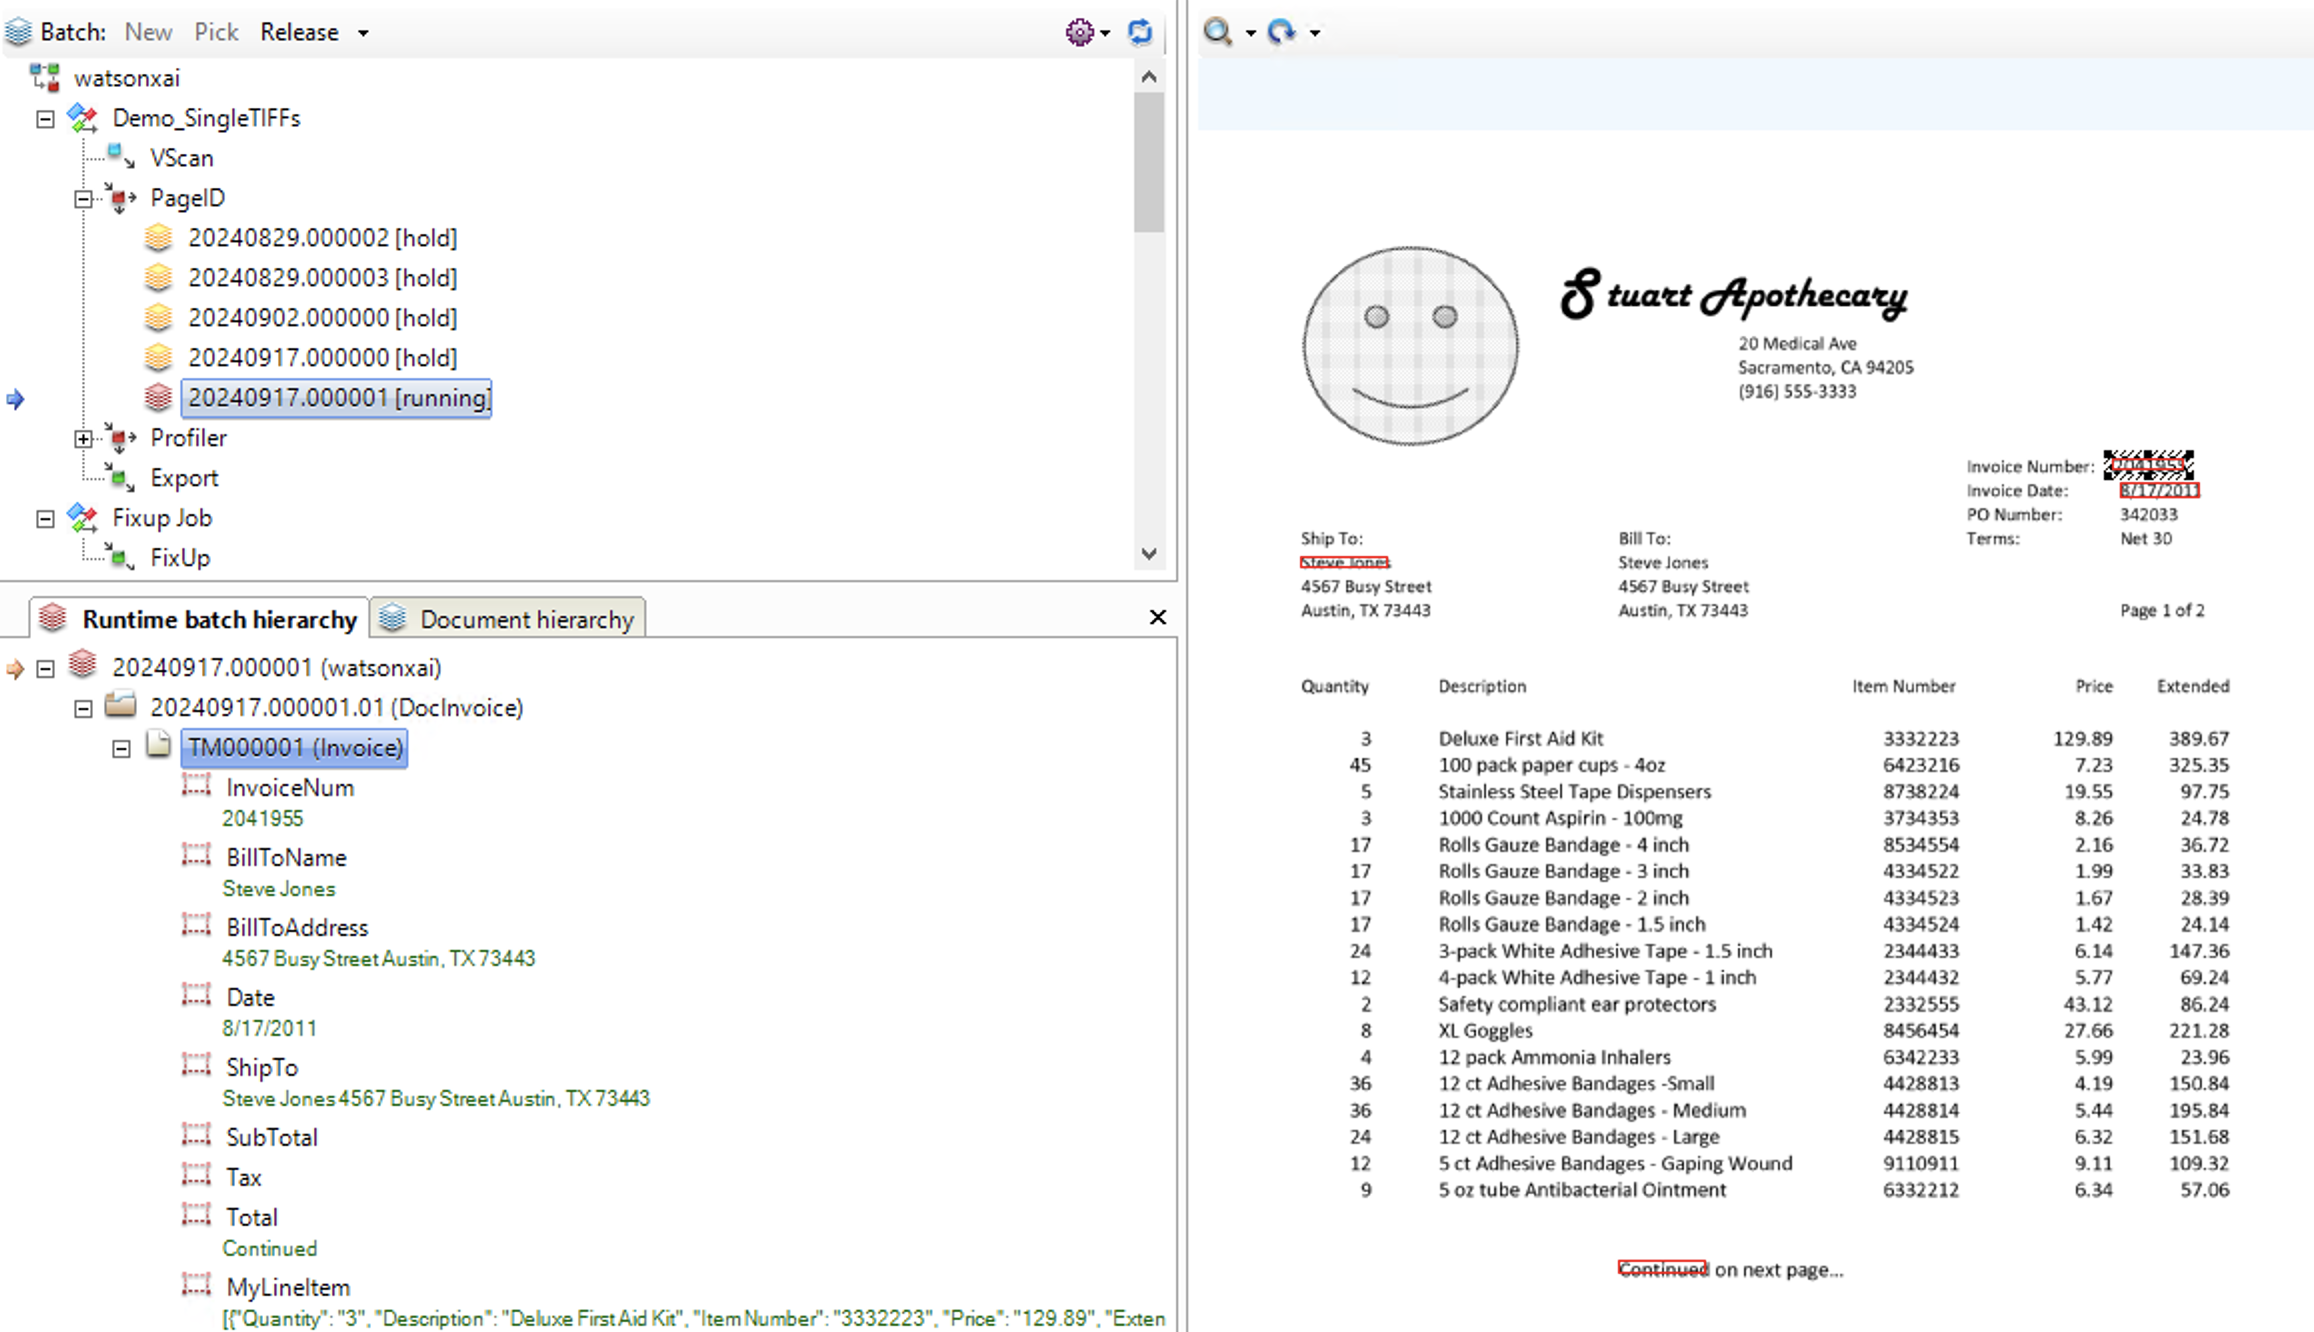Screen dimensions: 2314x1332
Task: Click the ShipTo field icon
Action: pyautogui.click(x=196, y=1066)
